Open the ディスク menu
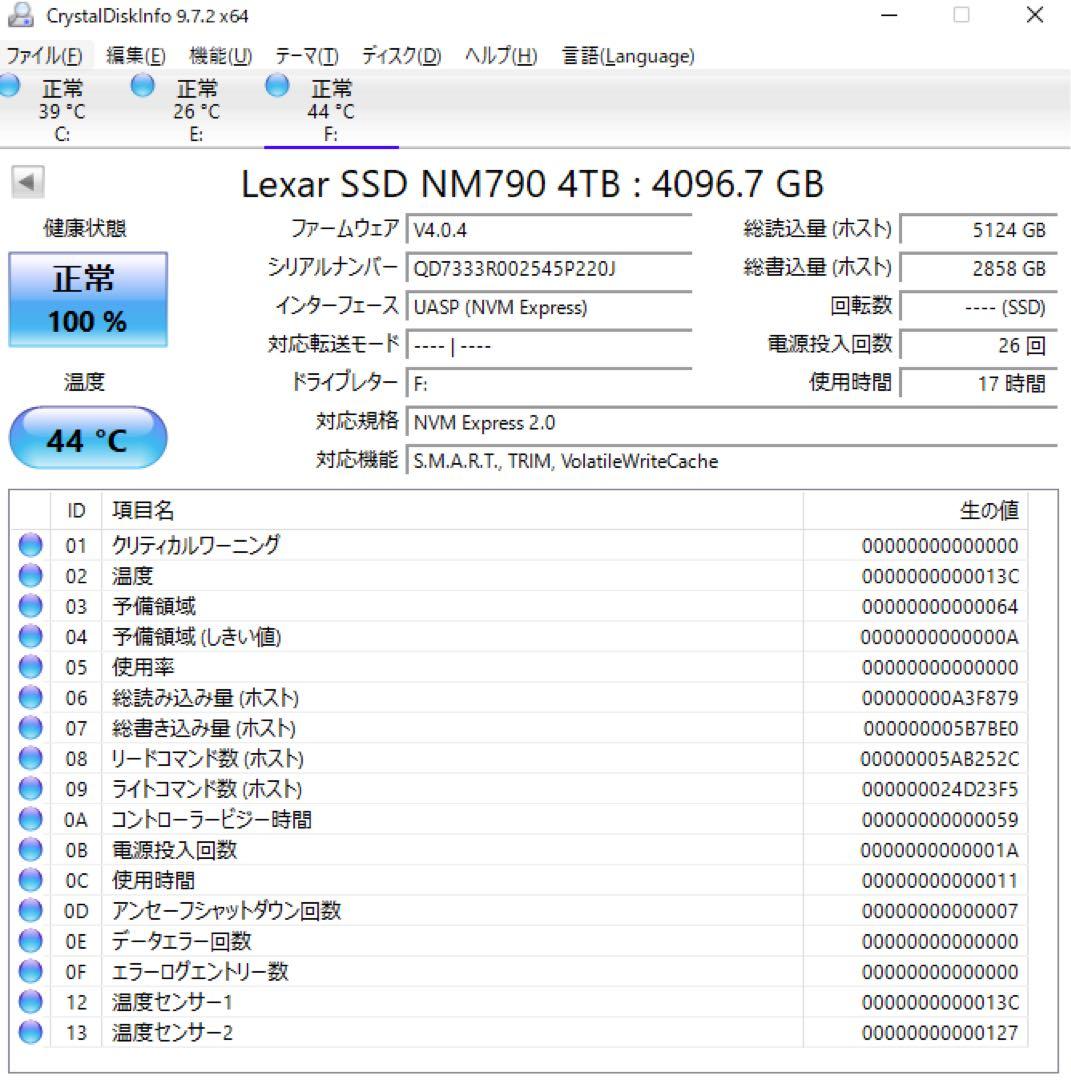 tap(398, 56)
